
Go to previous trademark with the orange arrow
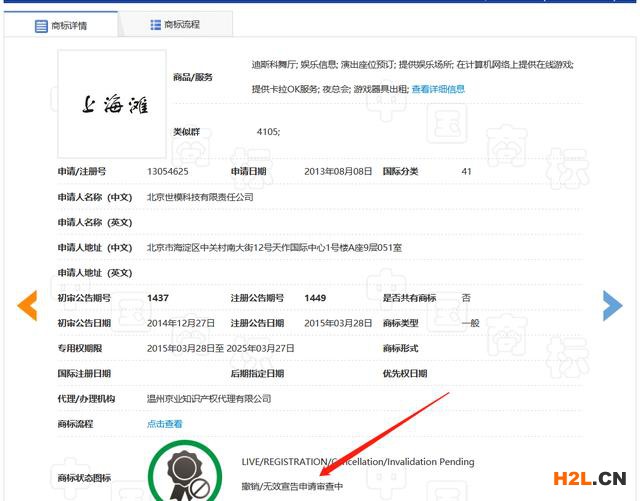(x=28, y=305)
